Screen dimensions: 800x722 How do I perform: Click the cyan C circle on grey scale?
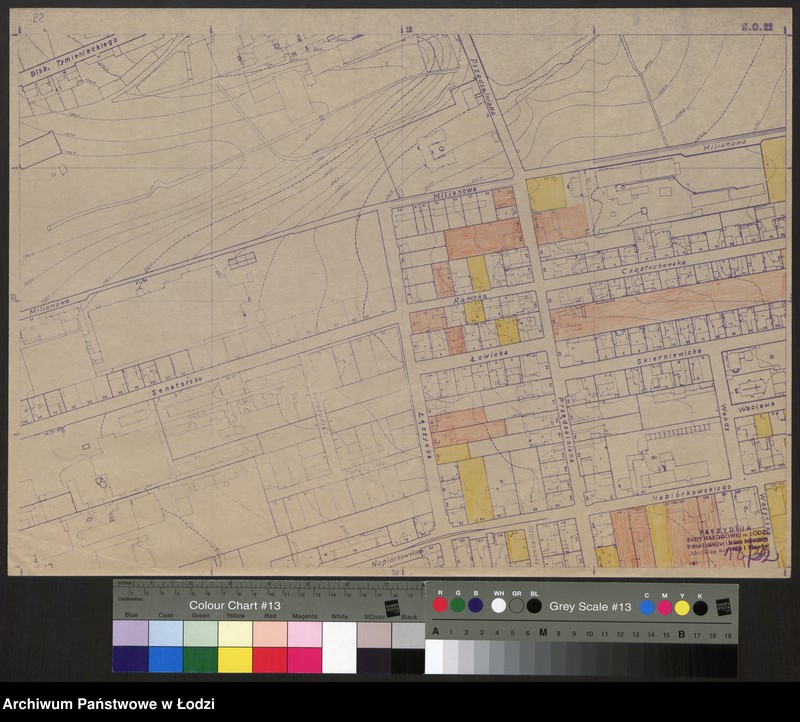(x=647, y=606)
